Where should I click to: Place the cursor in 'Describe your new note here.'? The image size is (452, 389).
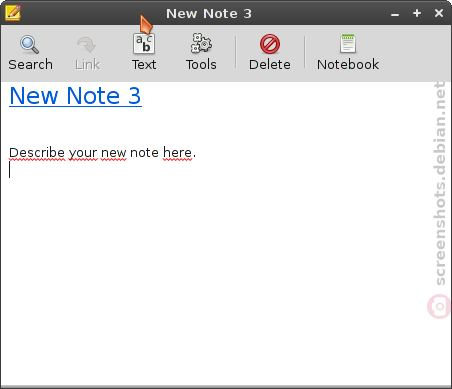click(x=102, y=153)
